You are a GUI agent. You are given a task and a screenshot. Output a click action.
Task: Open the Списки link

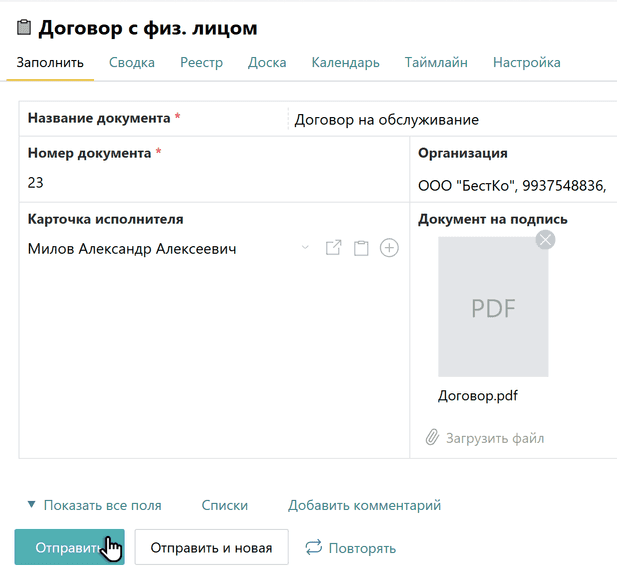(224, 505)
